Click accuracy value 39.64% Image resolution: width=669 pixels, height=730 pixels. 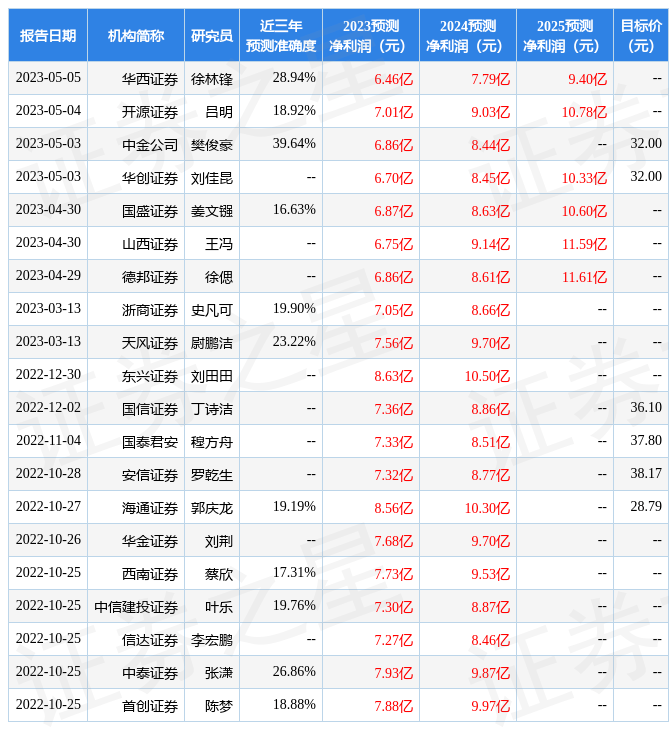pos(294,143)
